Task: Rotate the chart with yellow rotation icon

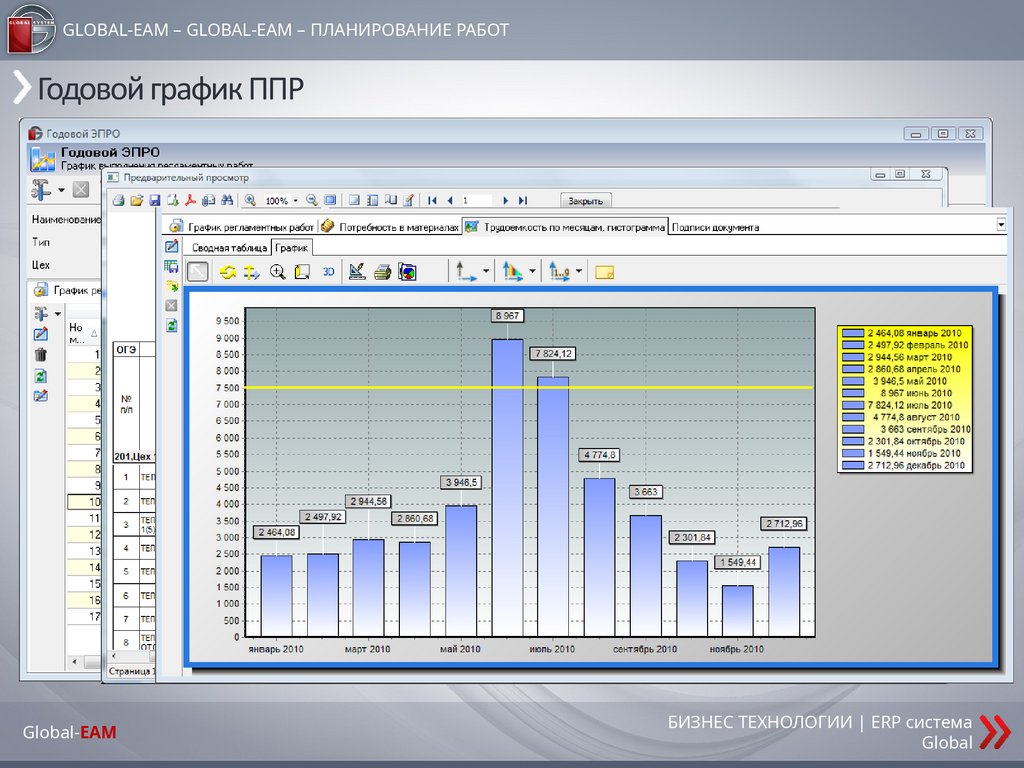Action: click(x=227, y=272)
